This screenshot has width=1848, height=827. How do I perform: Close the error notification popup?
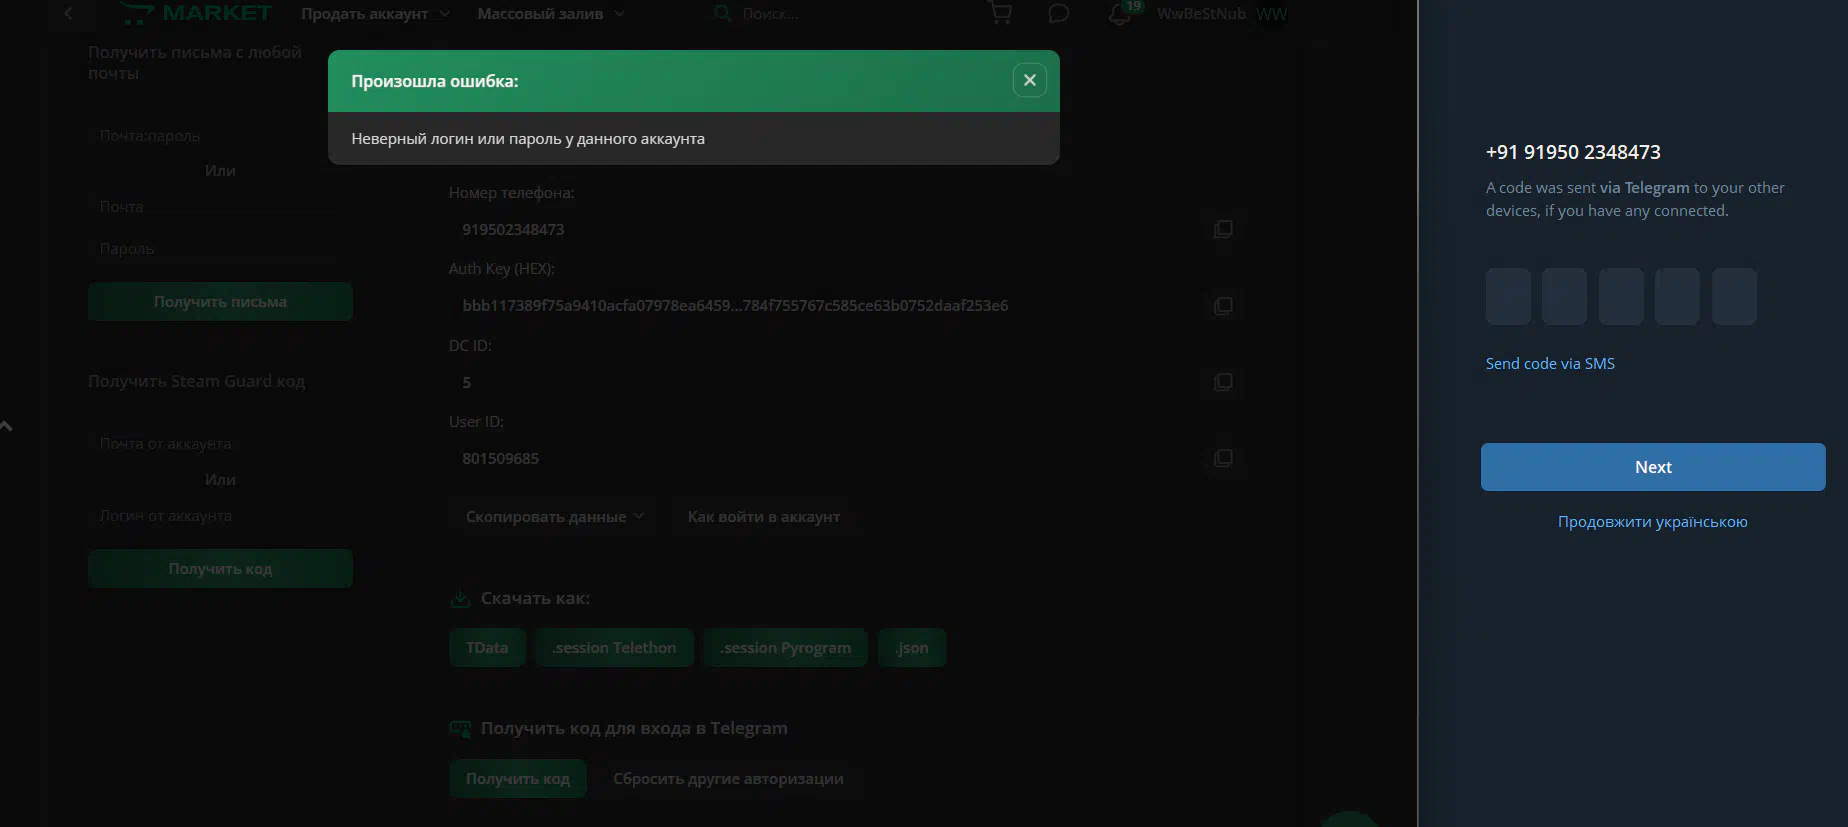point(1029,80)
